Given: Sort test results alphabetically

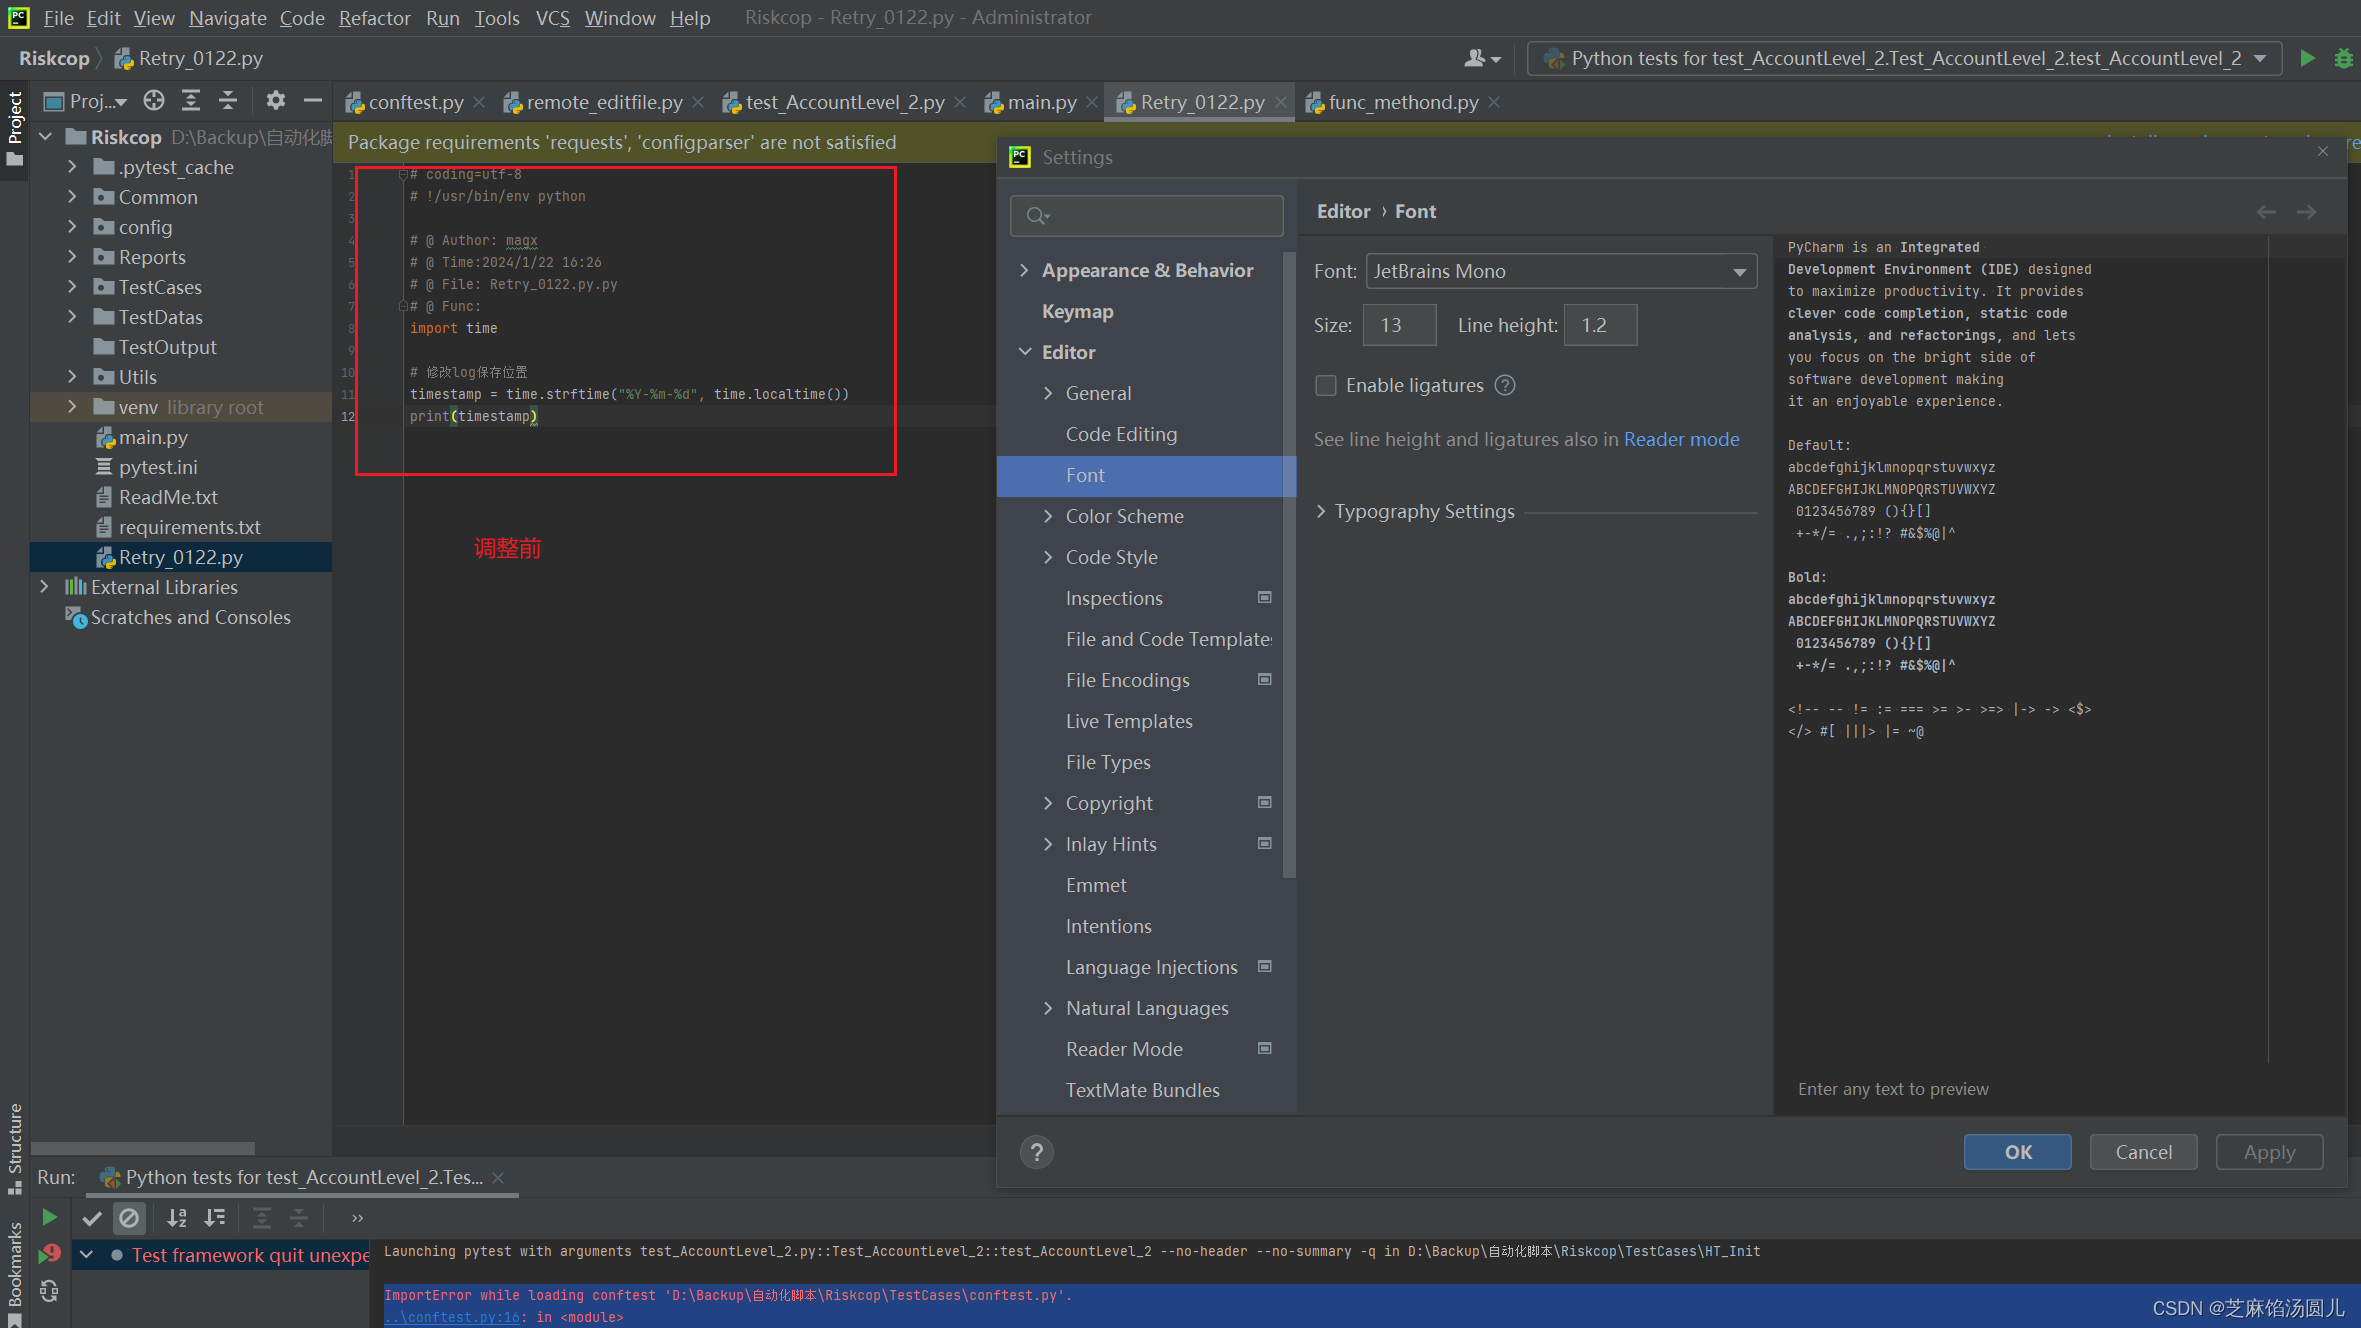Looking at the screenshot, I should [177, 1217].
